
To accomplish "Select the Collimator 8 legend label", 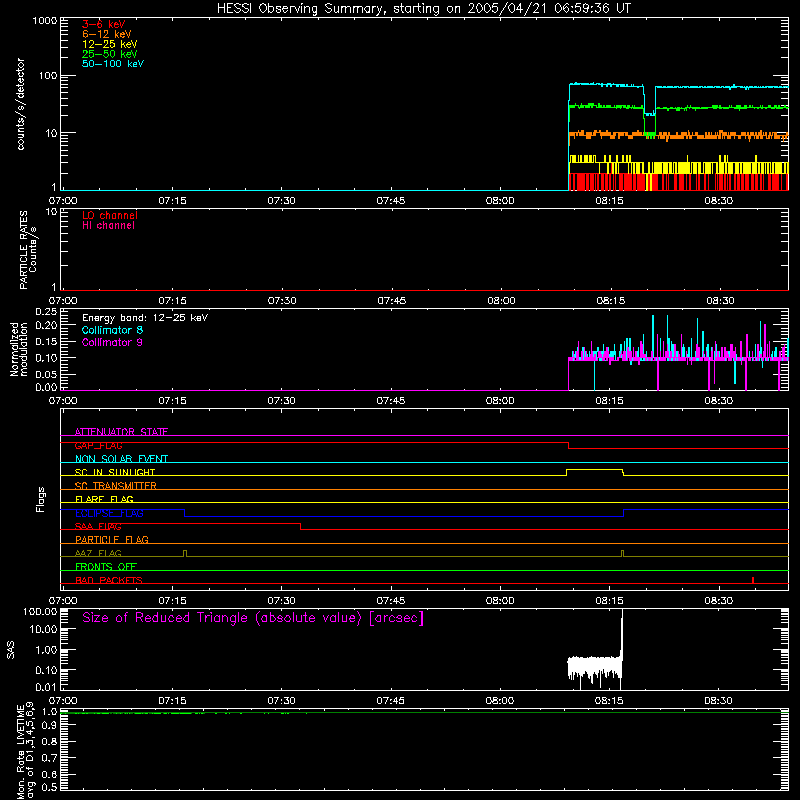I will pyautogui.click(x=112, y=330).
